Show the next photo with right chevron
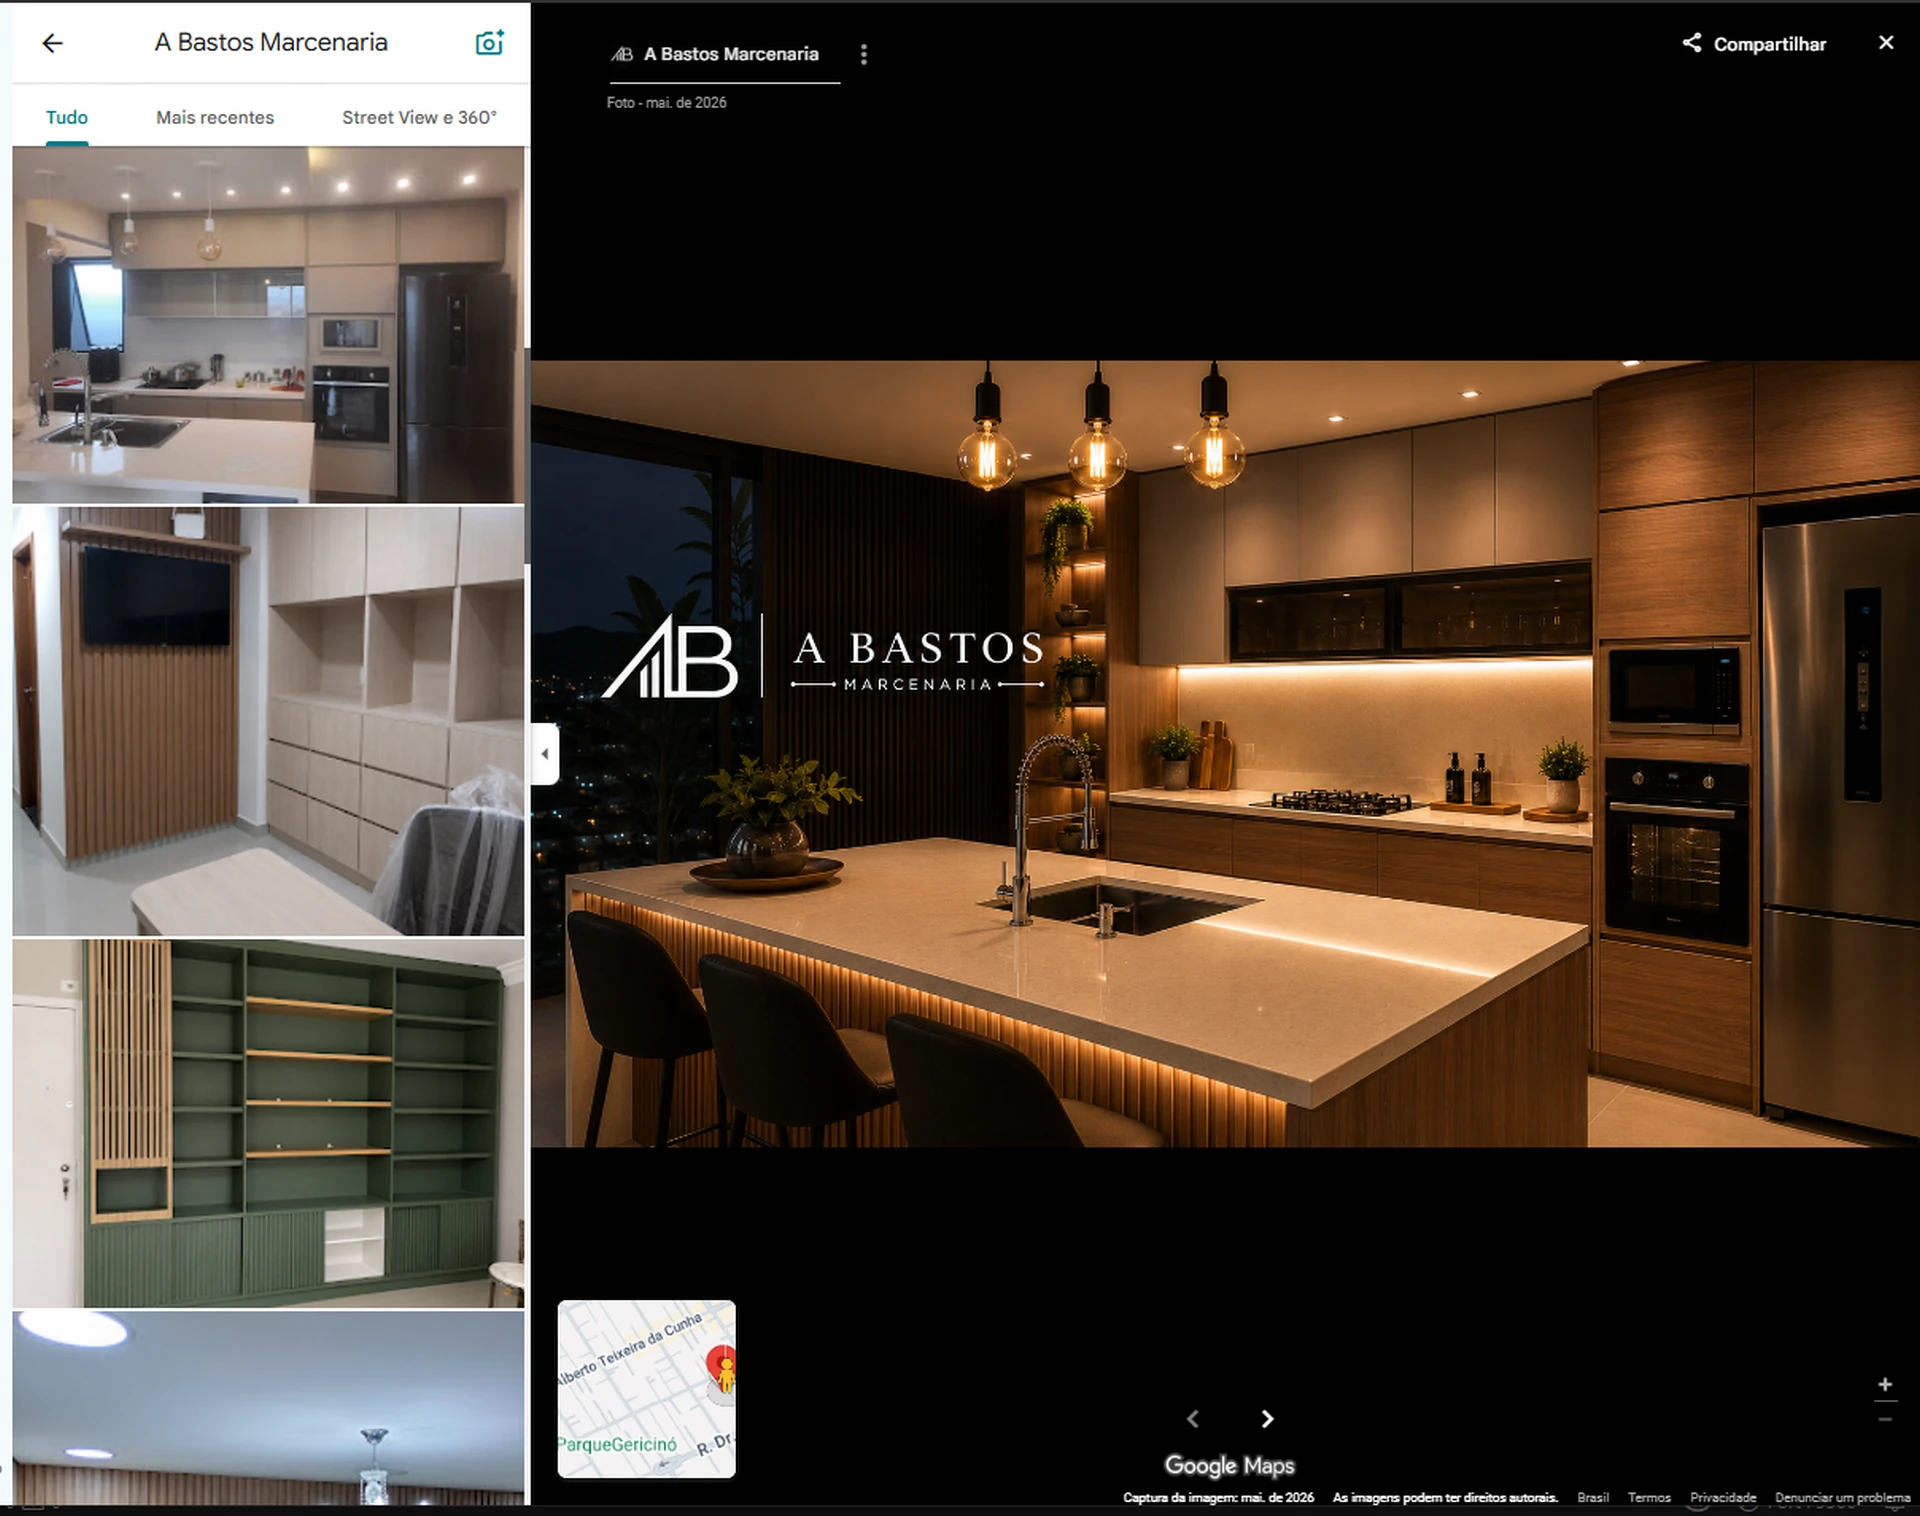This screenshot has height=1516, width=1920. pos(1267,1419)
